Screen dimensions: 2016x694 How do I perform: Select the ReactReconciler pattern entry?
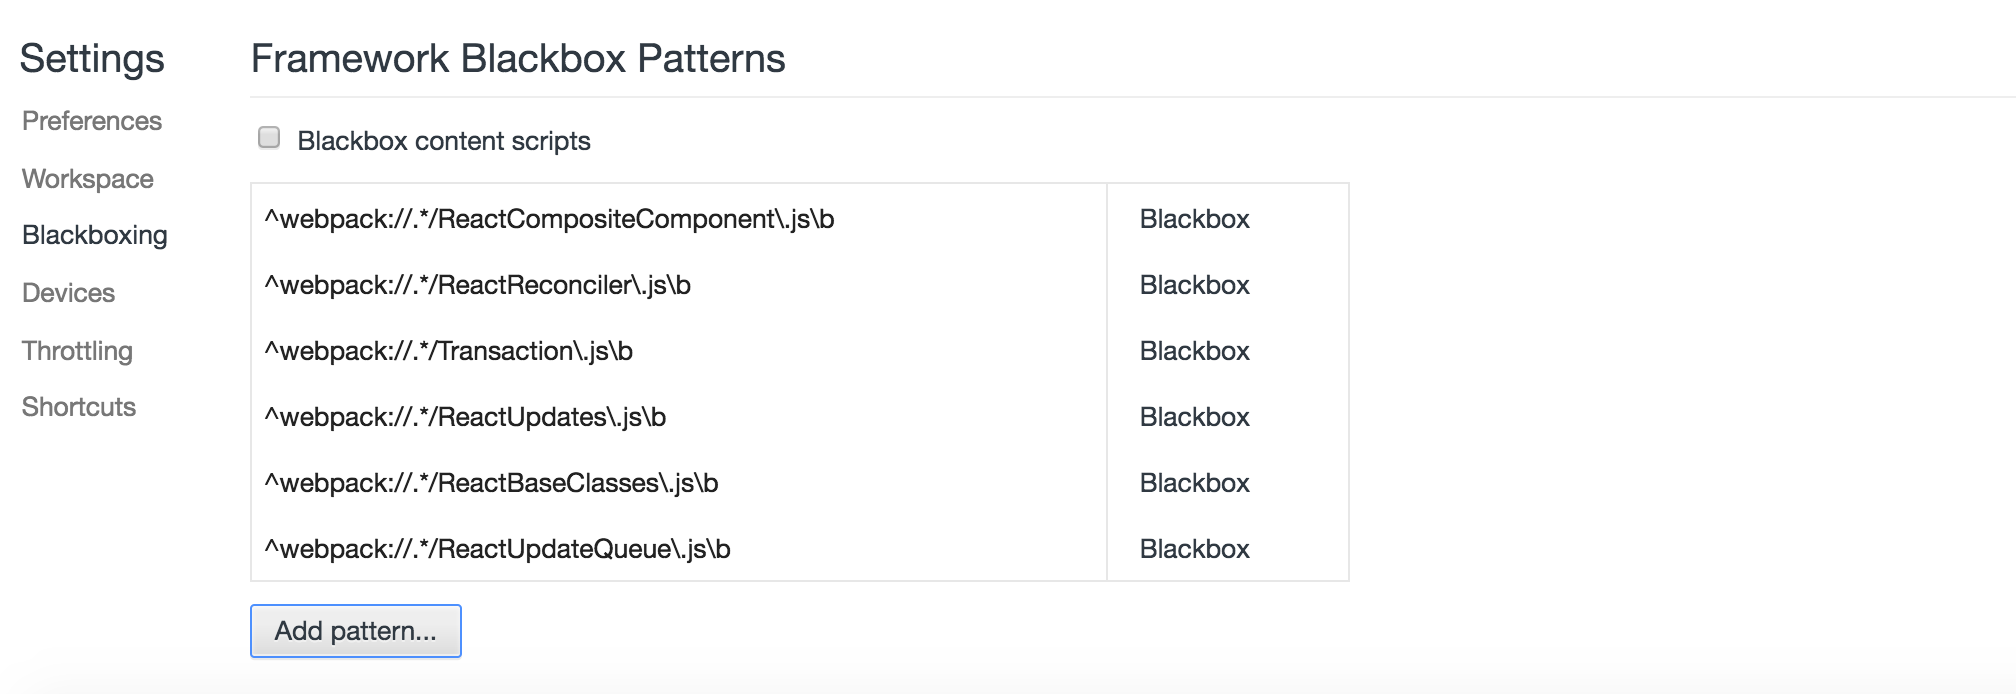point(478,285)
